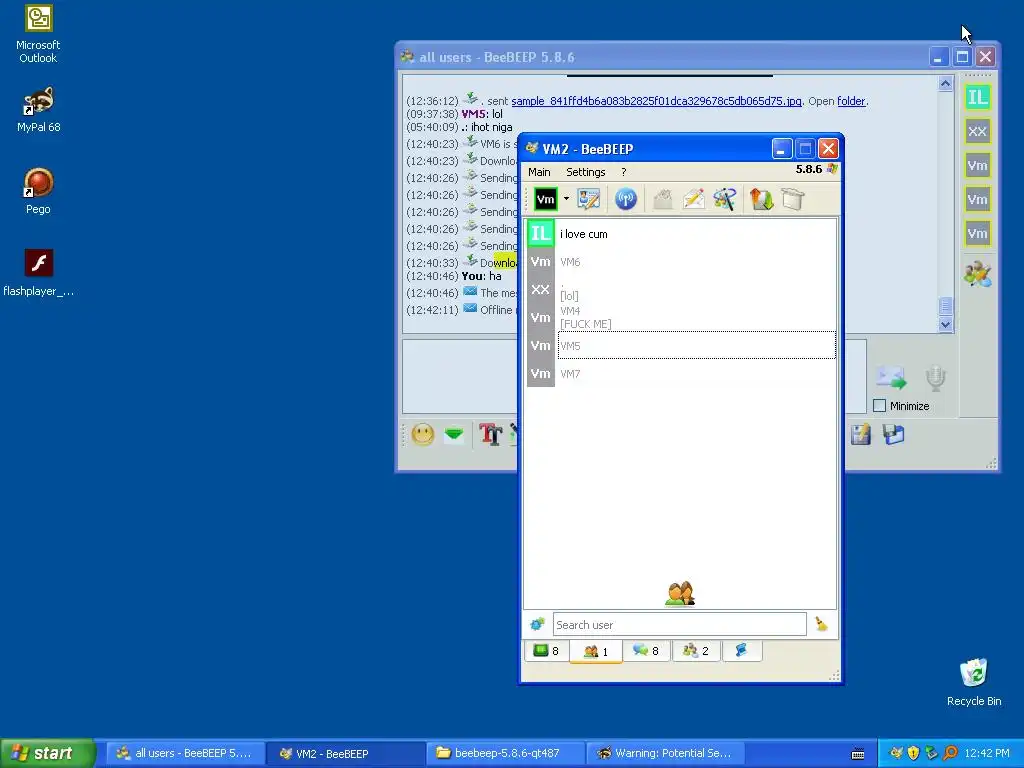Viewport: 1024px width, 768px height.
Task: Click the yellow security shield tray icon
Action: (914, 753)
